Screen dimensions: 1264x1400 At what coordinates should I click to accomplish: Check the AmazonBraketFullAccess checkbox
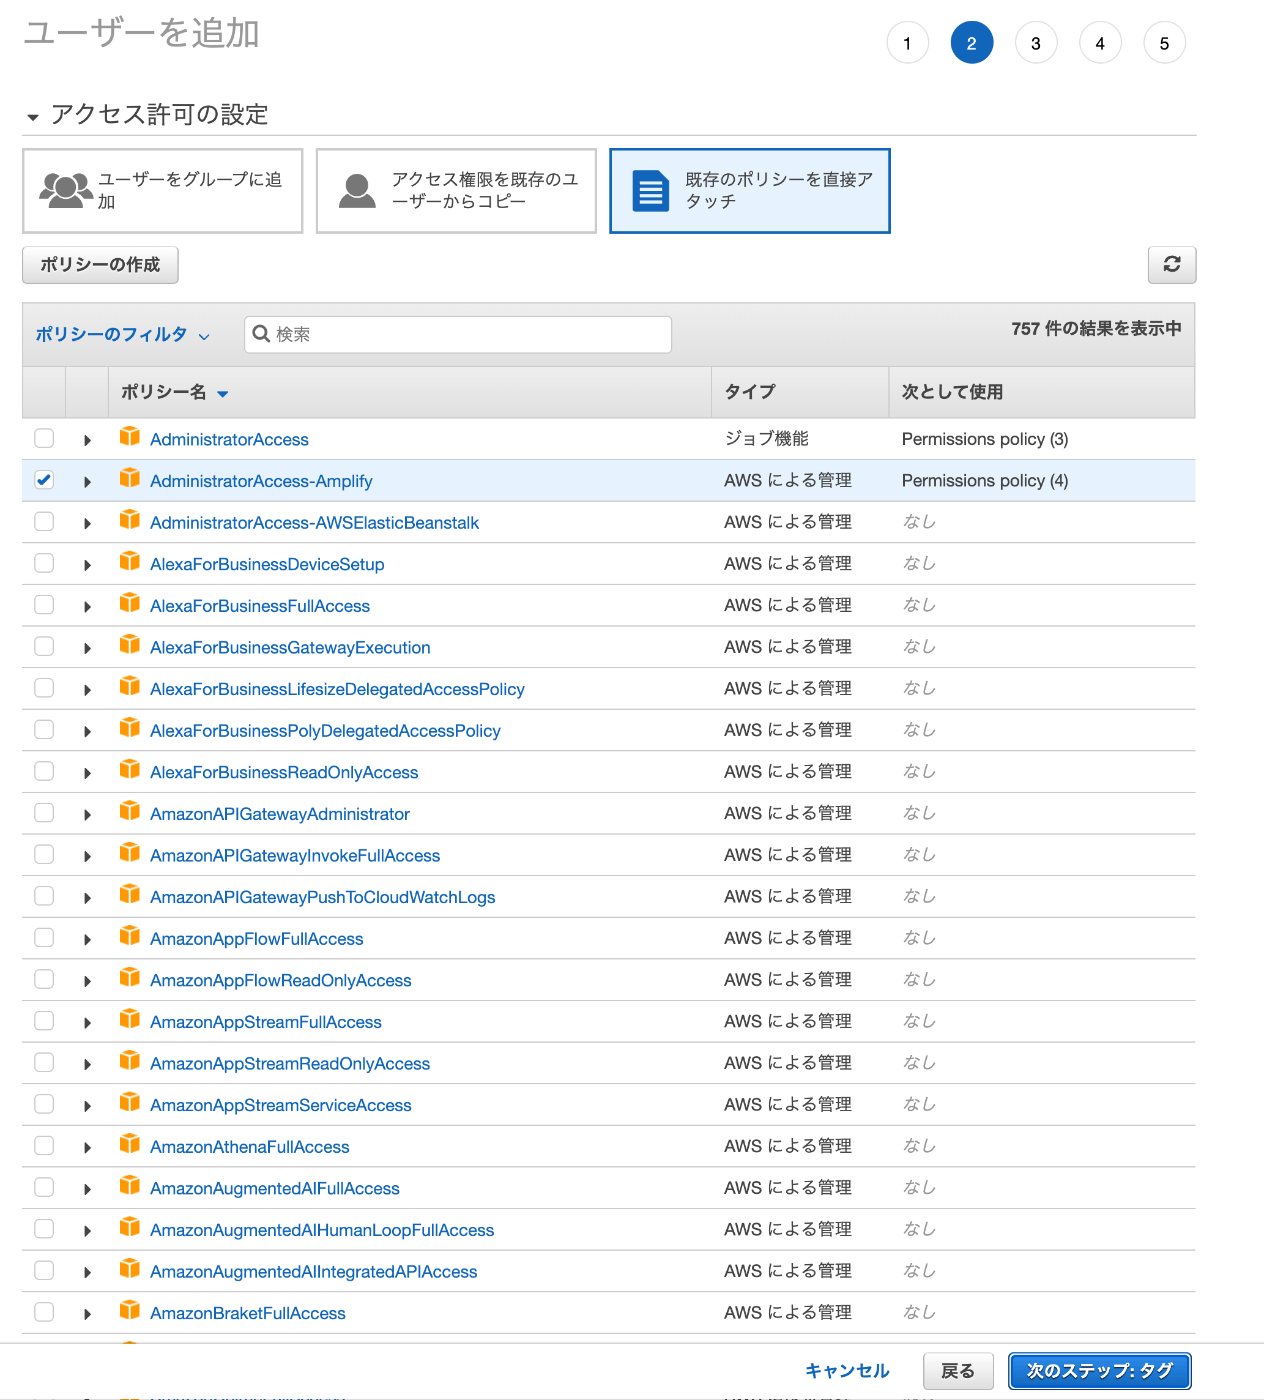[44, 1311]
